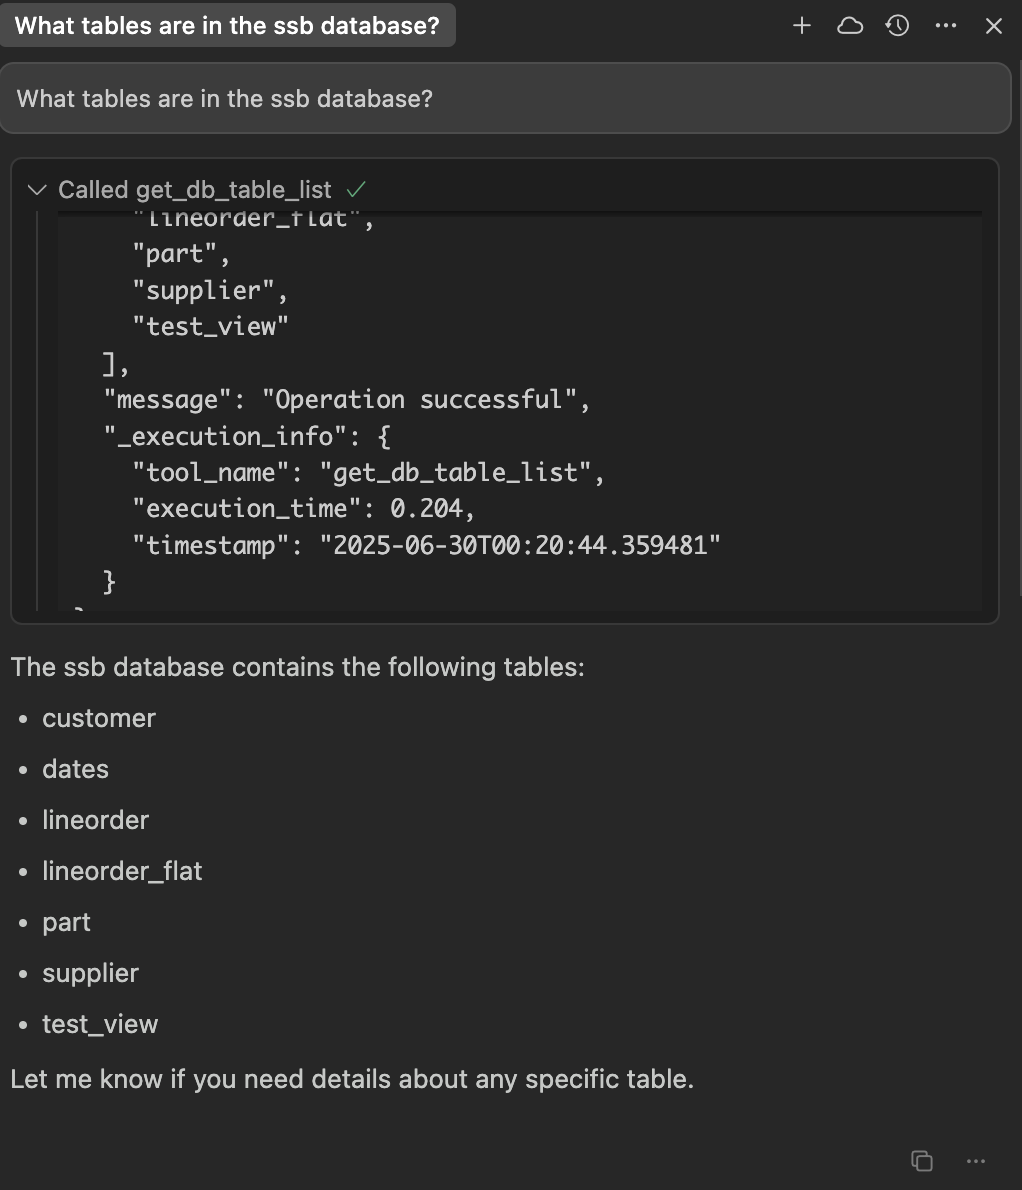Open chat history clock icon
Viewport: 1022px width, 1190px height.
pos(898,26)
